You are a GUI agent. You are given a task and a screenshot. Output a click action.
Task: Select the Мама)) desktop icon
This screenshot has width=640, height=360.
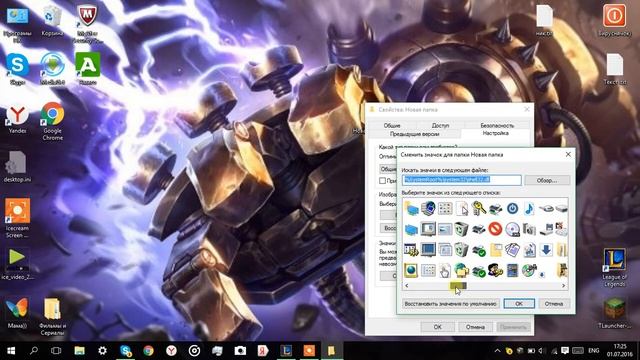(17, 313)
